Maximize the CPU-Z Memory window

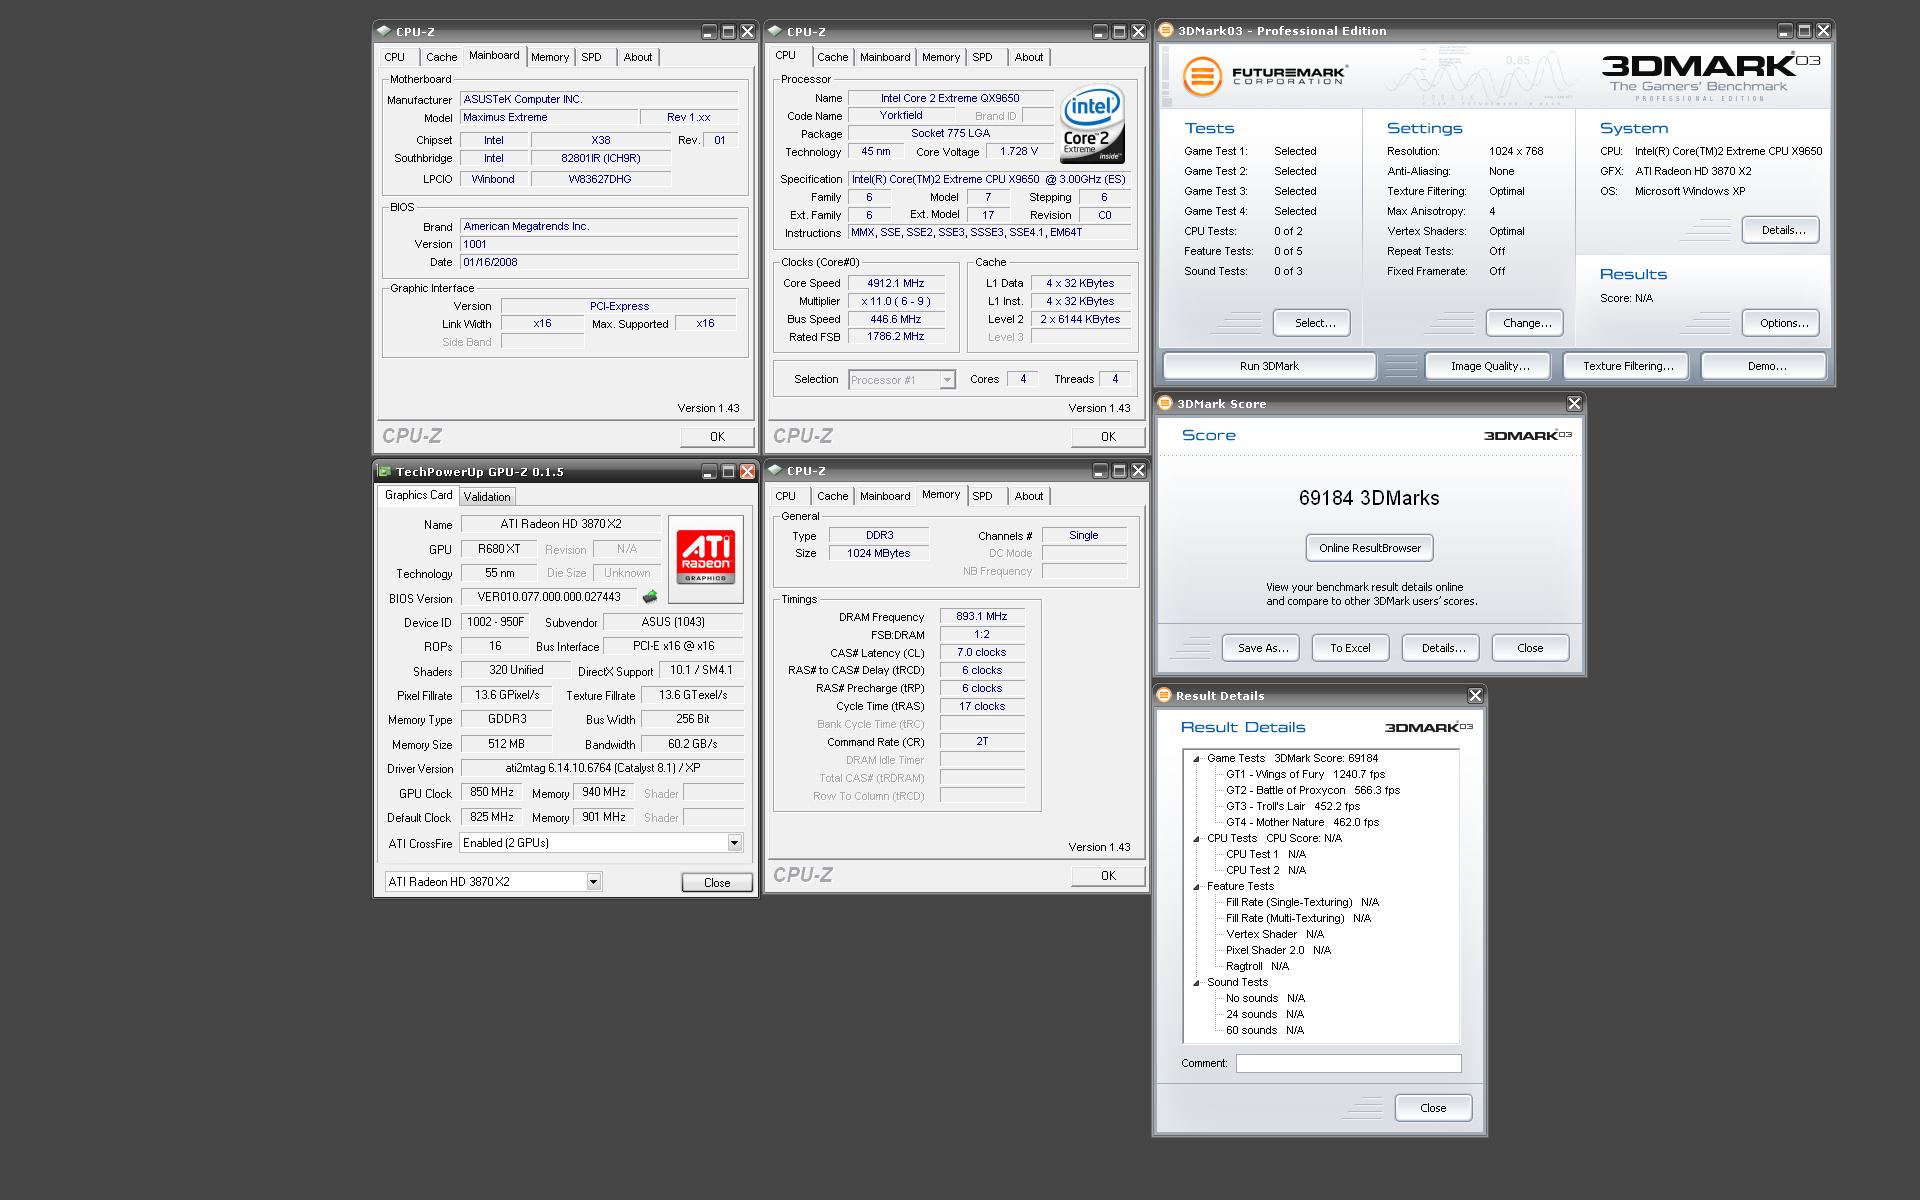tap(1119, 470)
